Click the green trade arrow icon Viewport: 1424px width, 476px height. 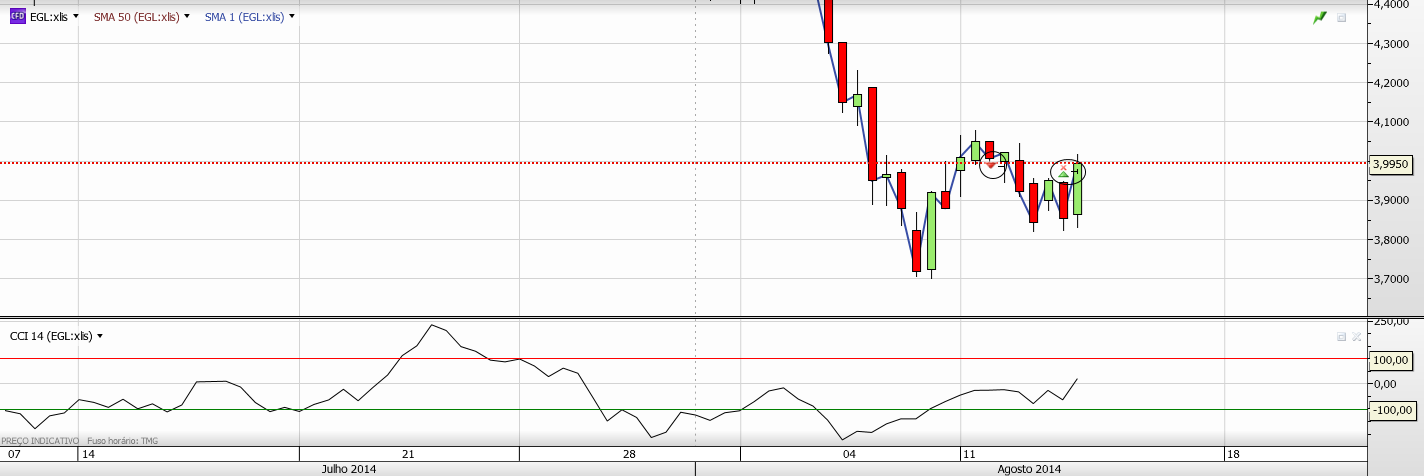[x=1320, y=17]
